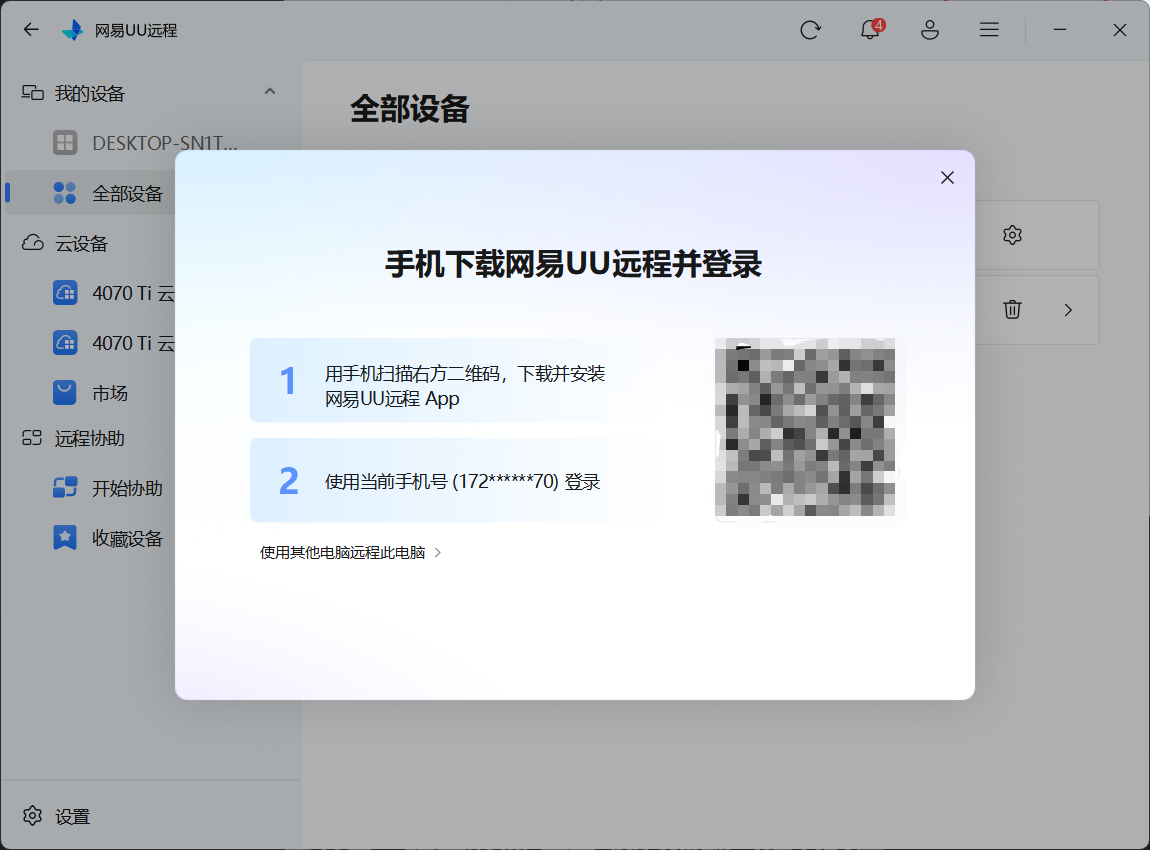Screen dimensions: 1150x850
Task: Click the 市场 shopping bag icon
Action: [65, 392]
